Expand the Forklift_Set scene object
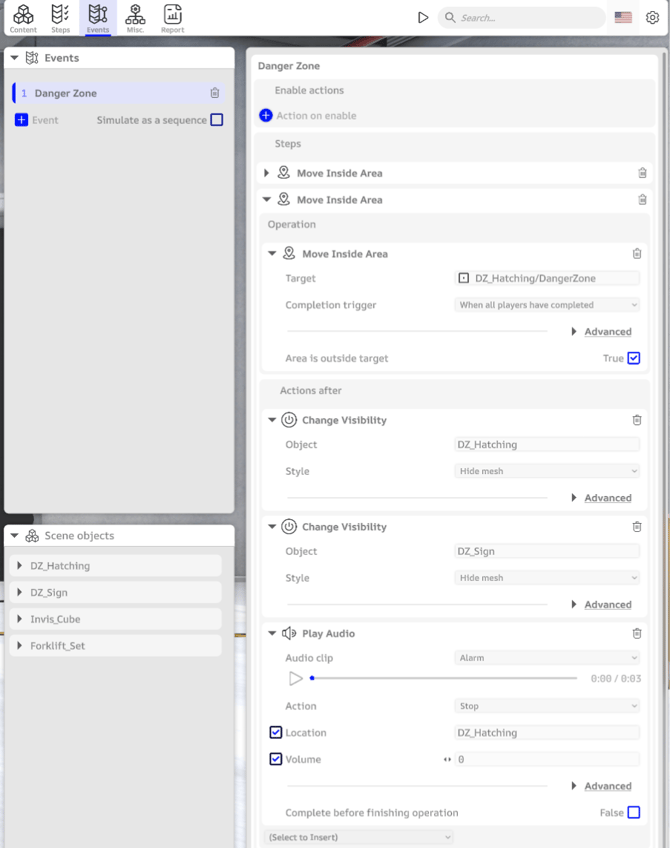Image resolution: width=670 pixels, height=848 pixels. [x=20, y=646]
